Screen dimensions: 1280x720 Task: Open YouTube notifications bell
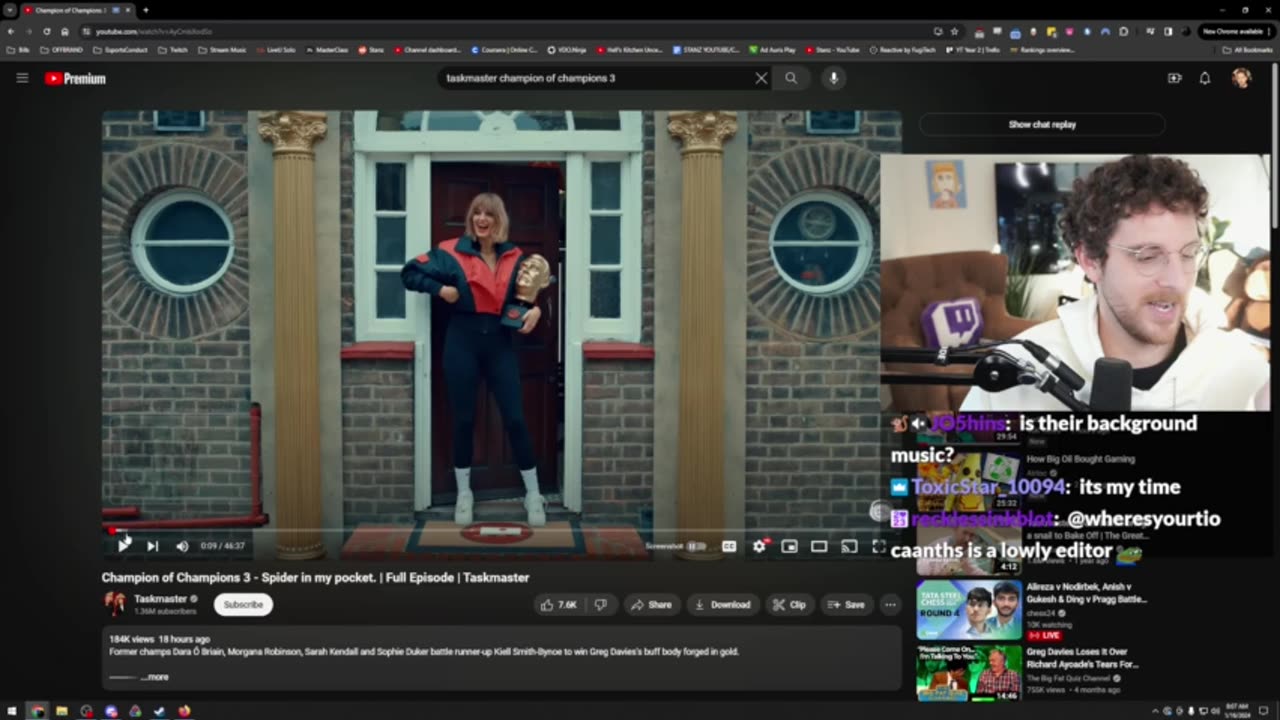click(1205, 78)
